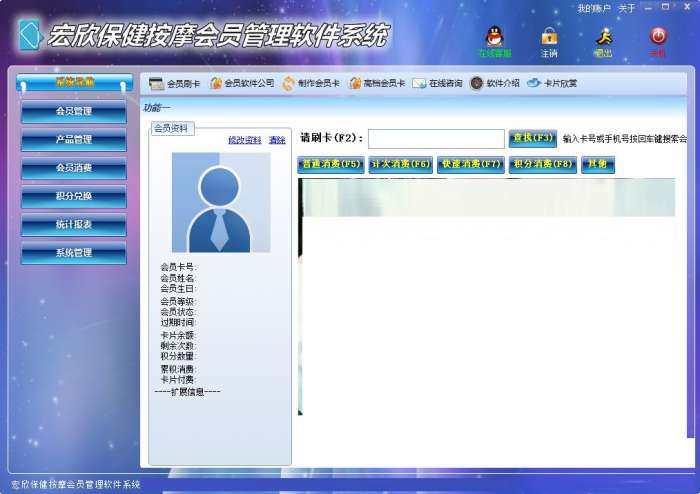
Task: Click the 清除 link in the member panel
Action: 277,140
